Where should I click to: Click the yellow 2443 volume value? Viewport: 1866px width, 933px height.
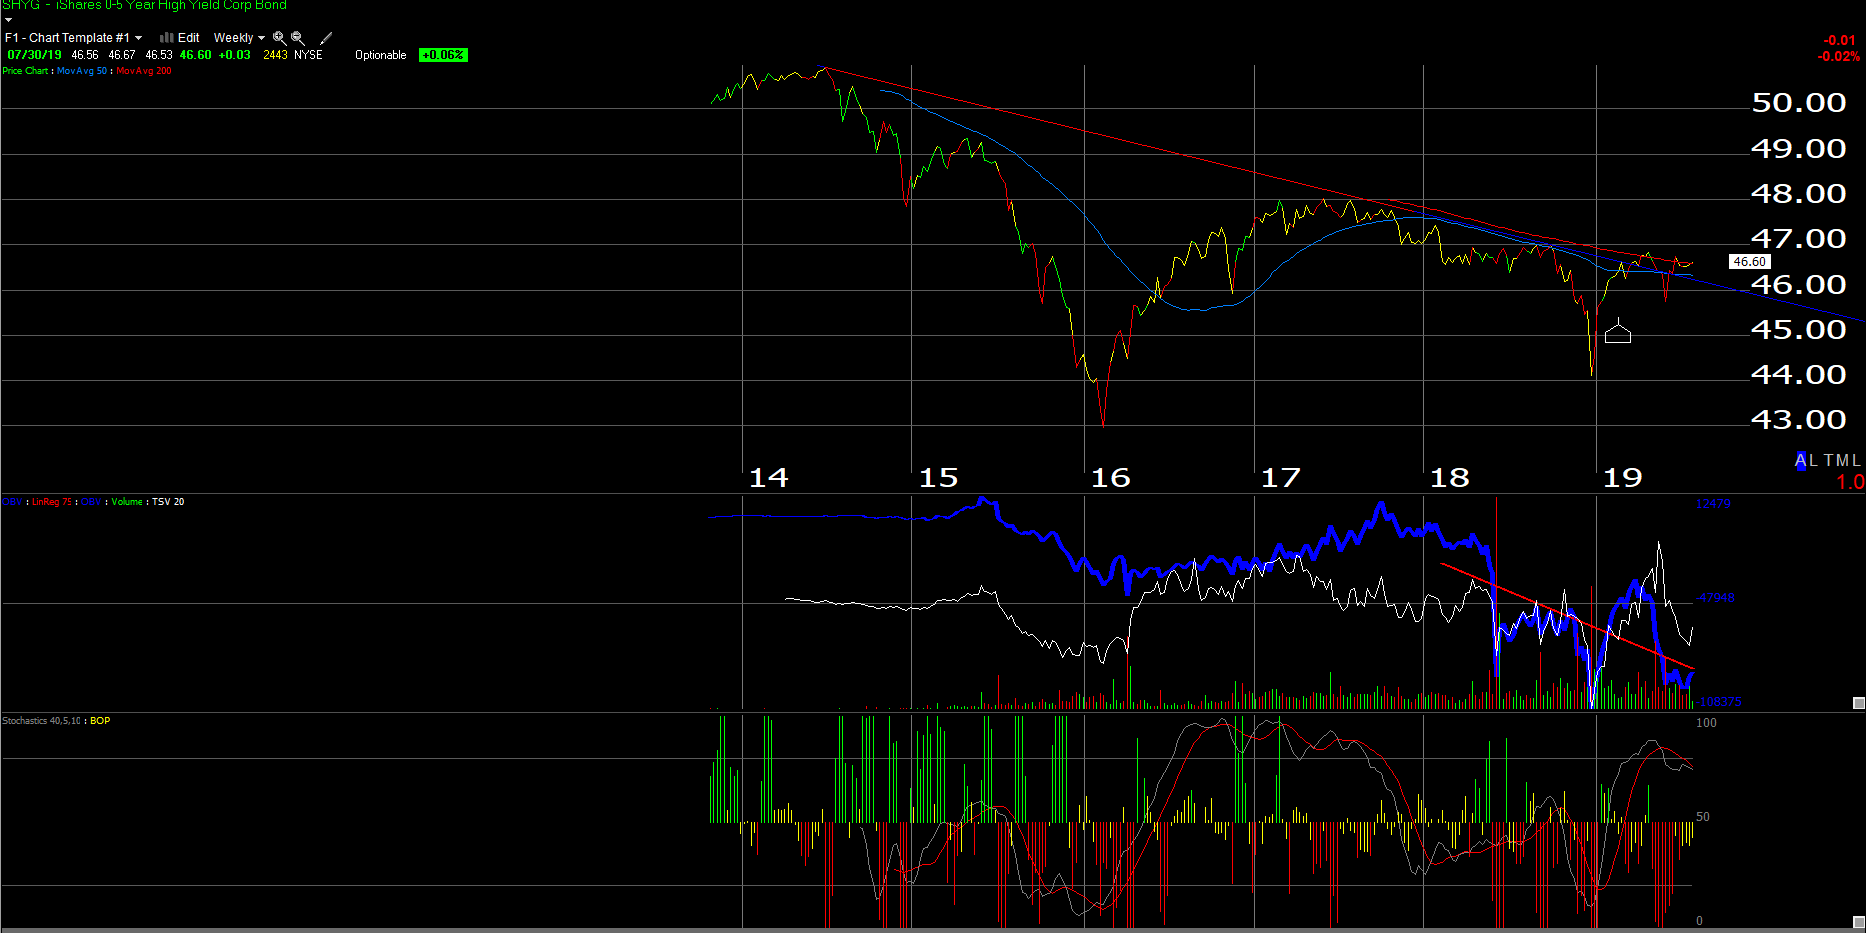(x=275, y=55)
